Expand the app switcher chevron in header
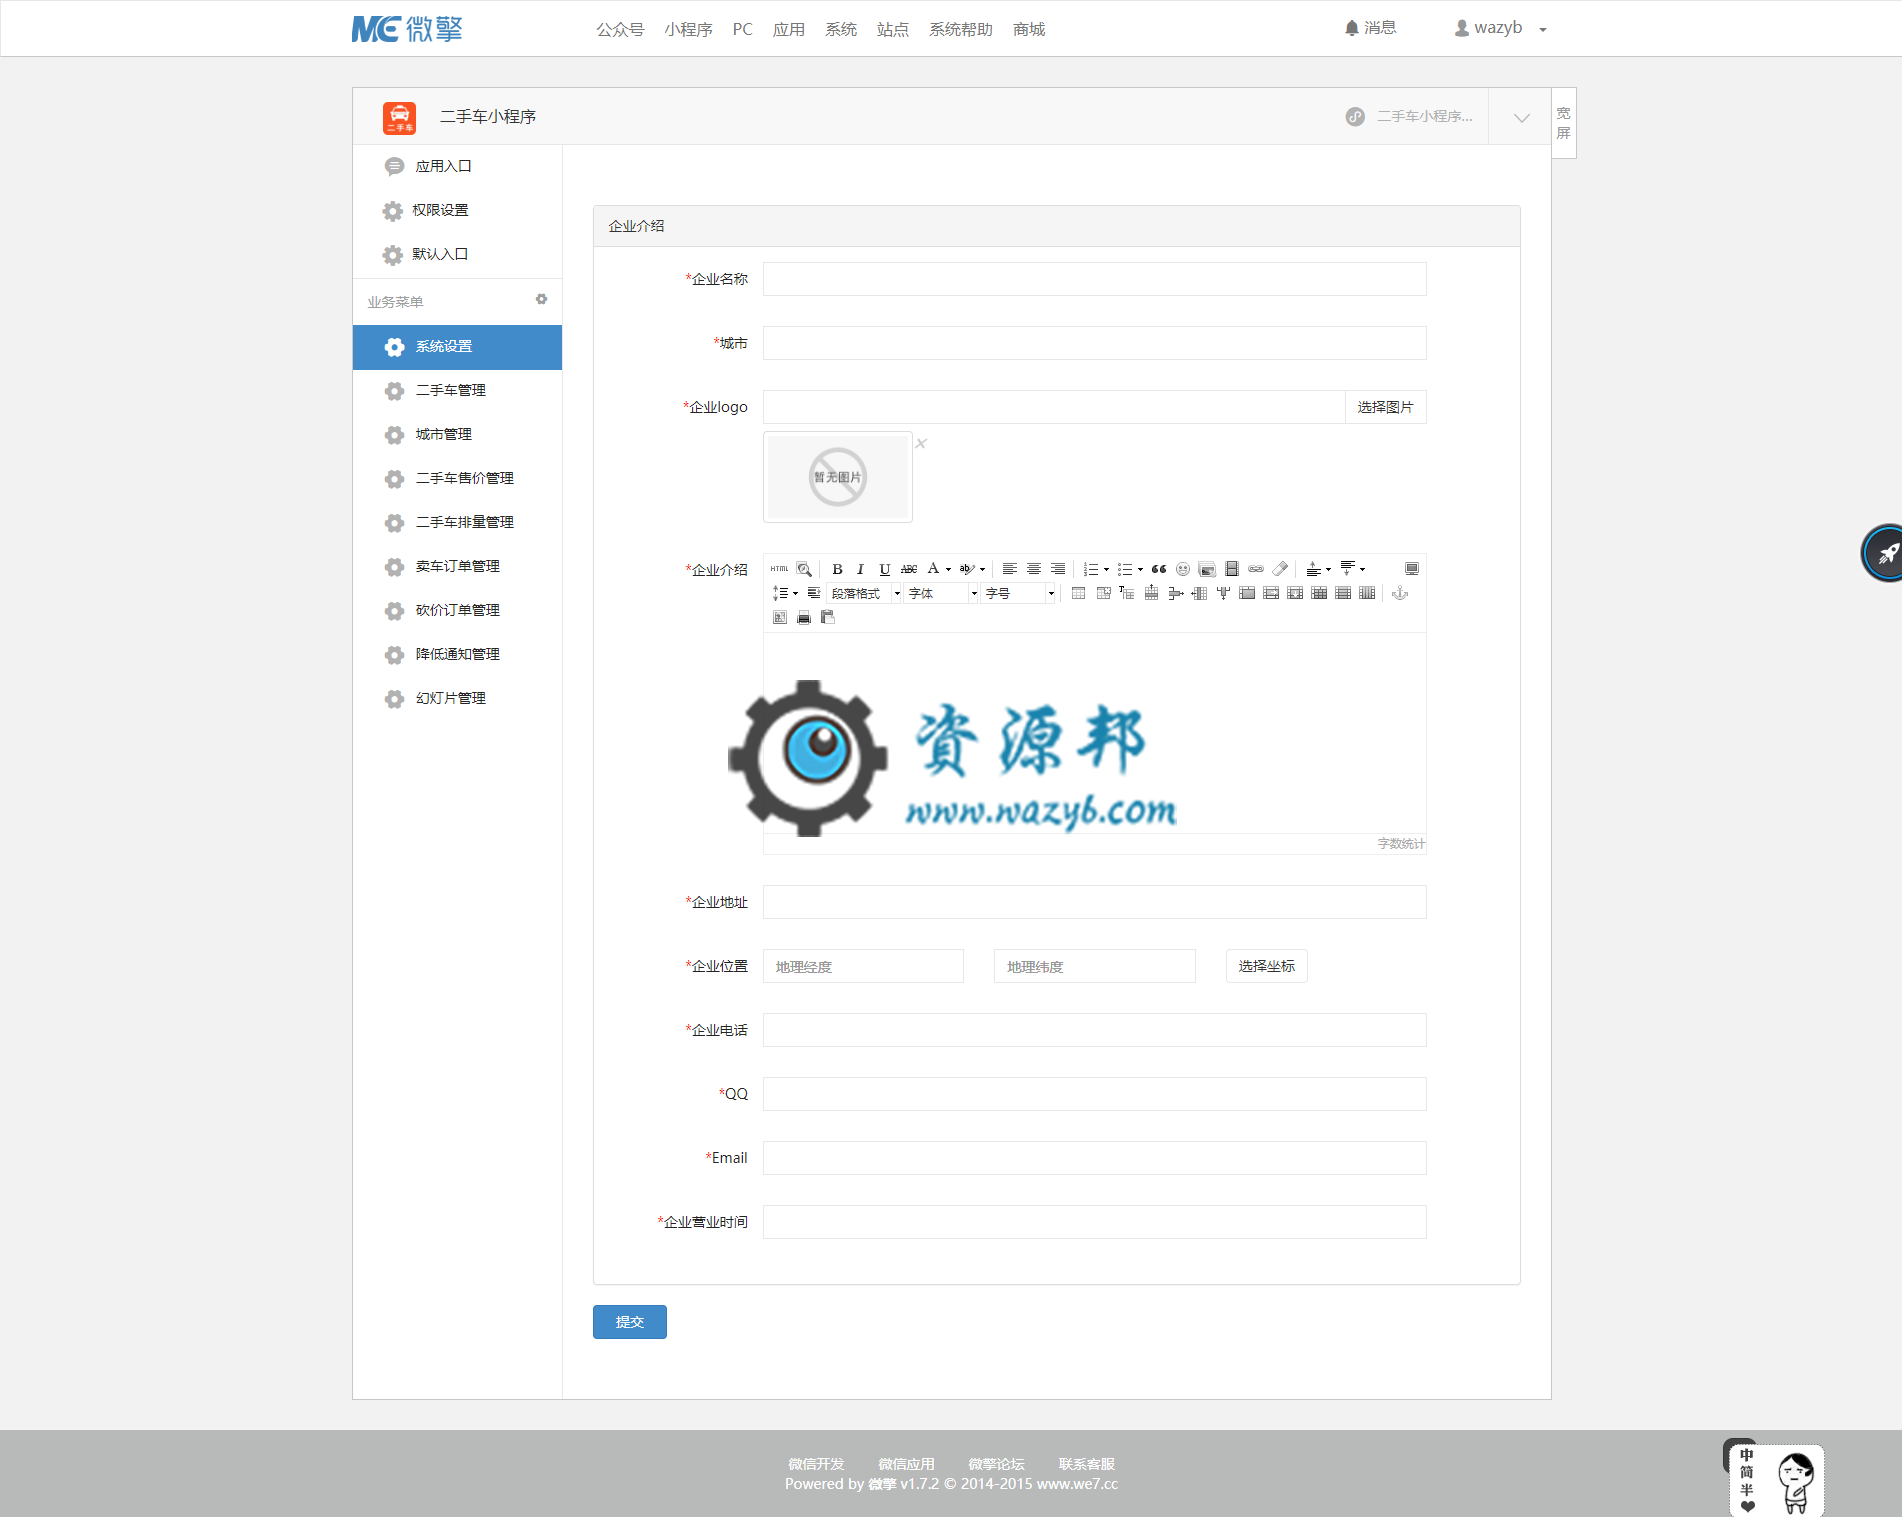The image size is (1902, 1517). (x=1521, y=117)
